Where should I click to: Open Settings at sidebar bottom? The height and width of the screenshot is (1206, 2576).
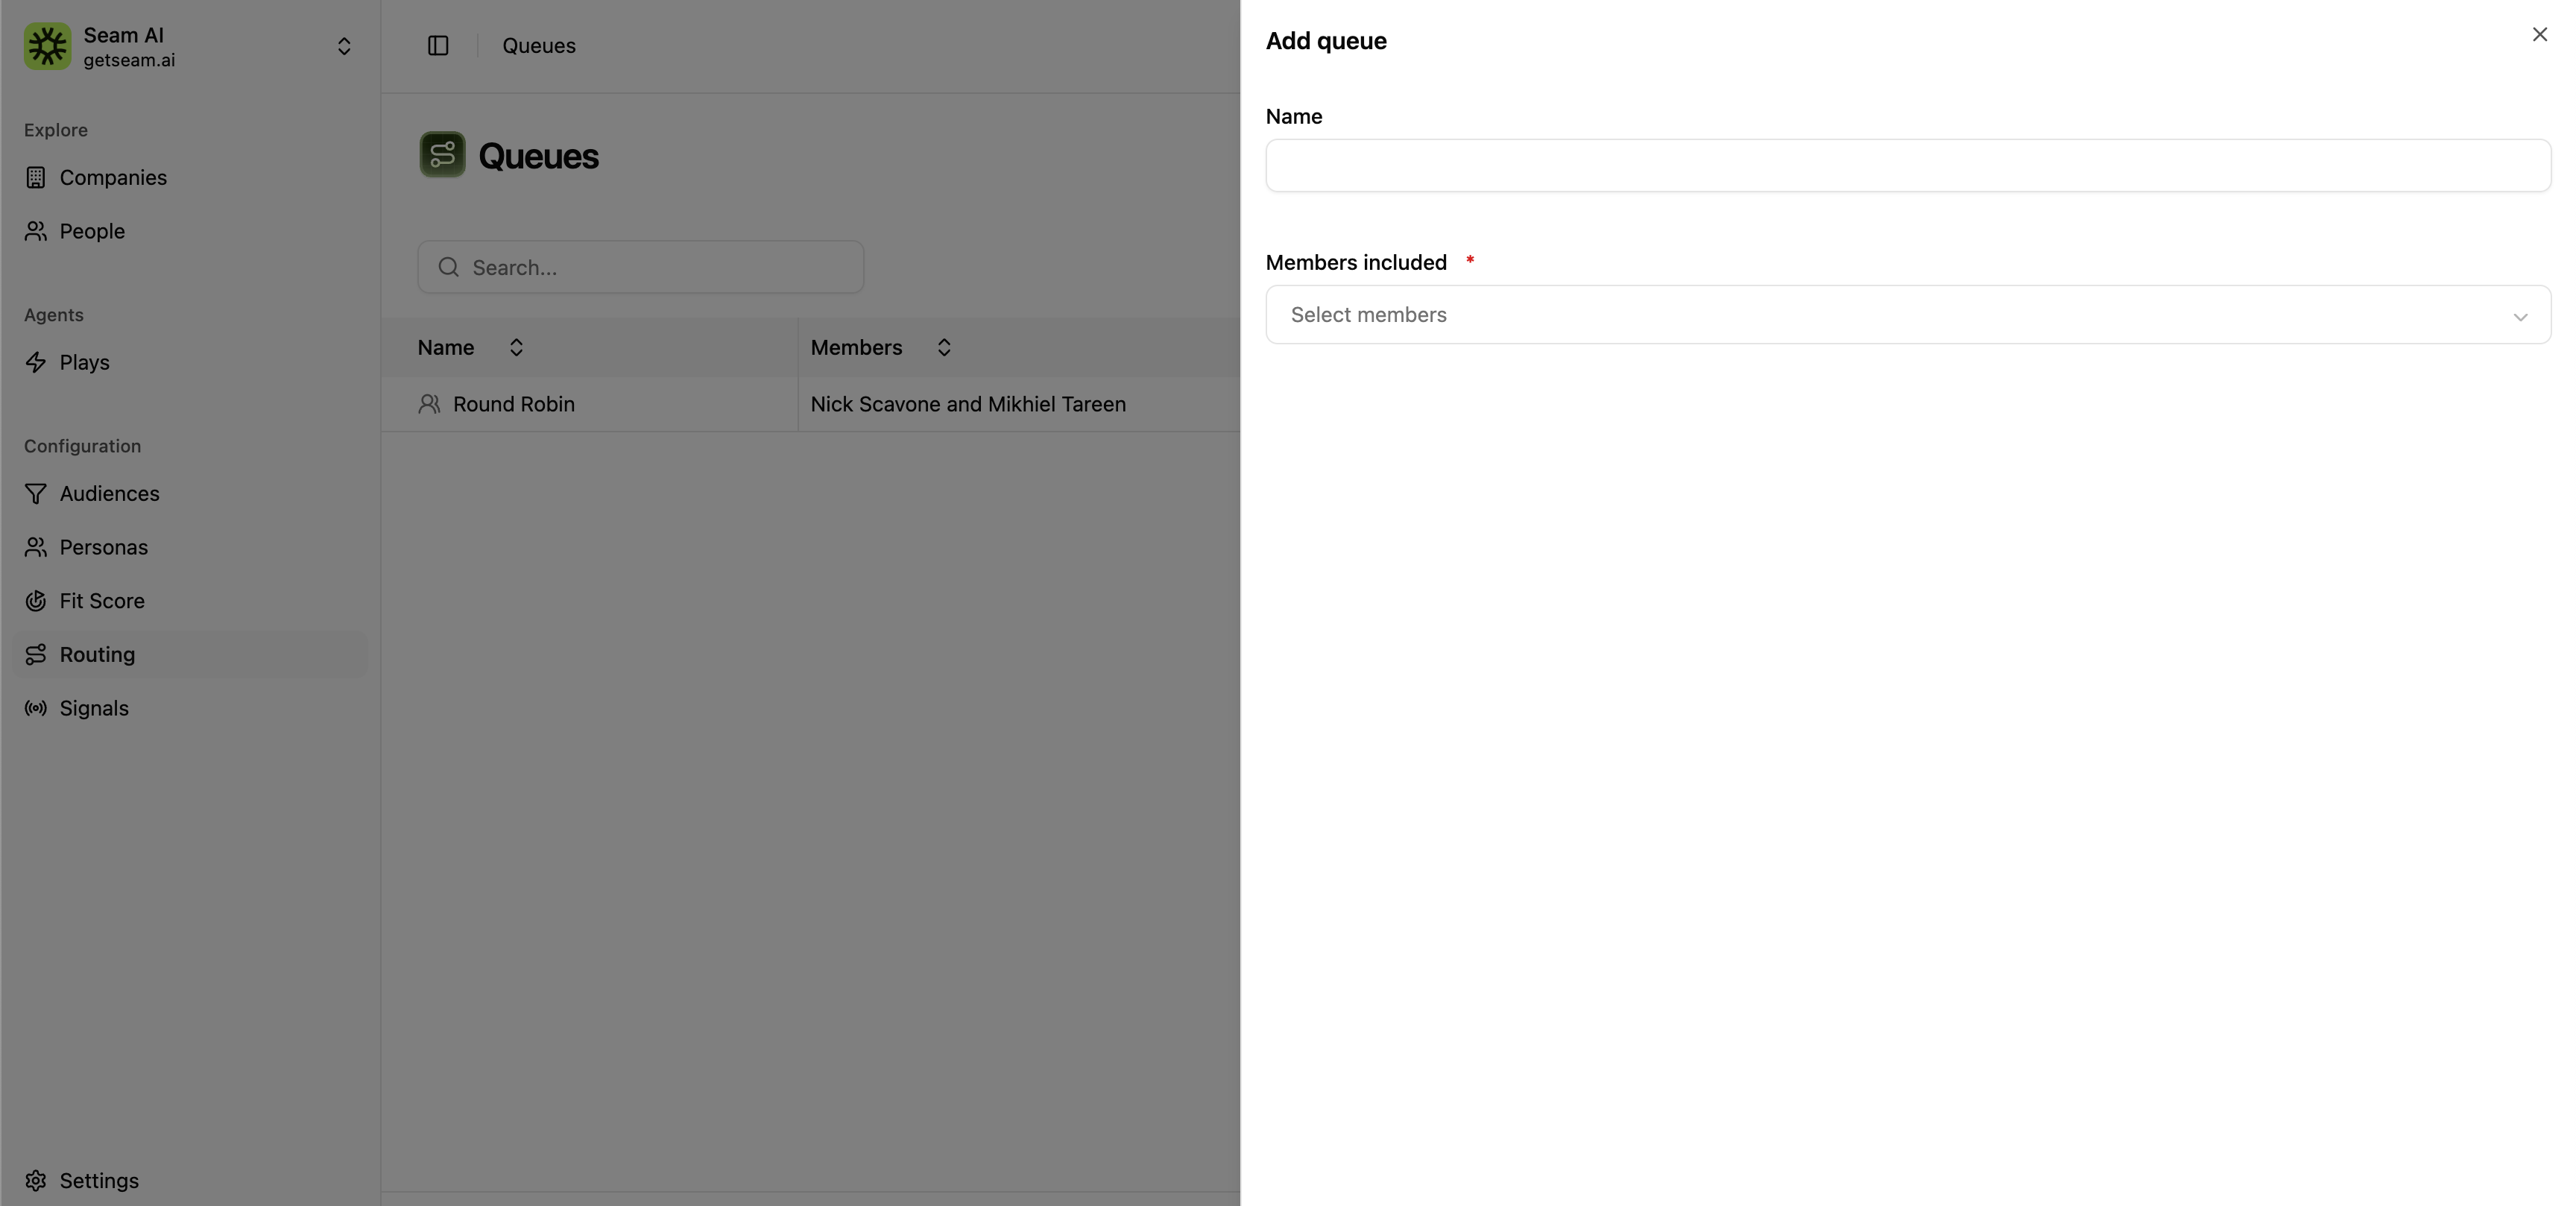tap(97, 1180)
